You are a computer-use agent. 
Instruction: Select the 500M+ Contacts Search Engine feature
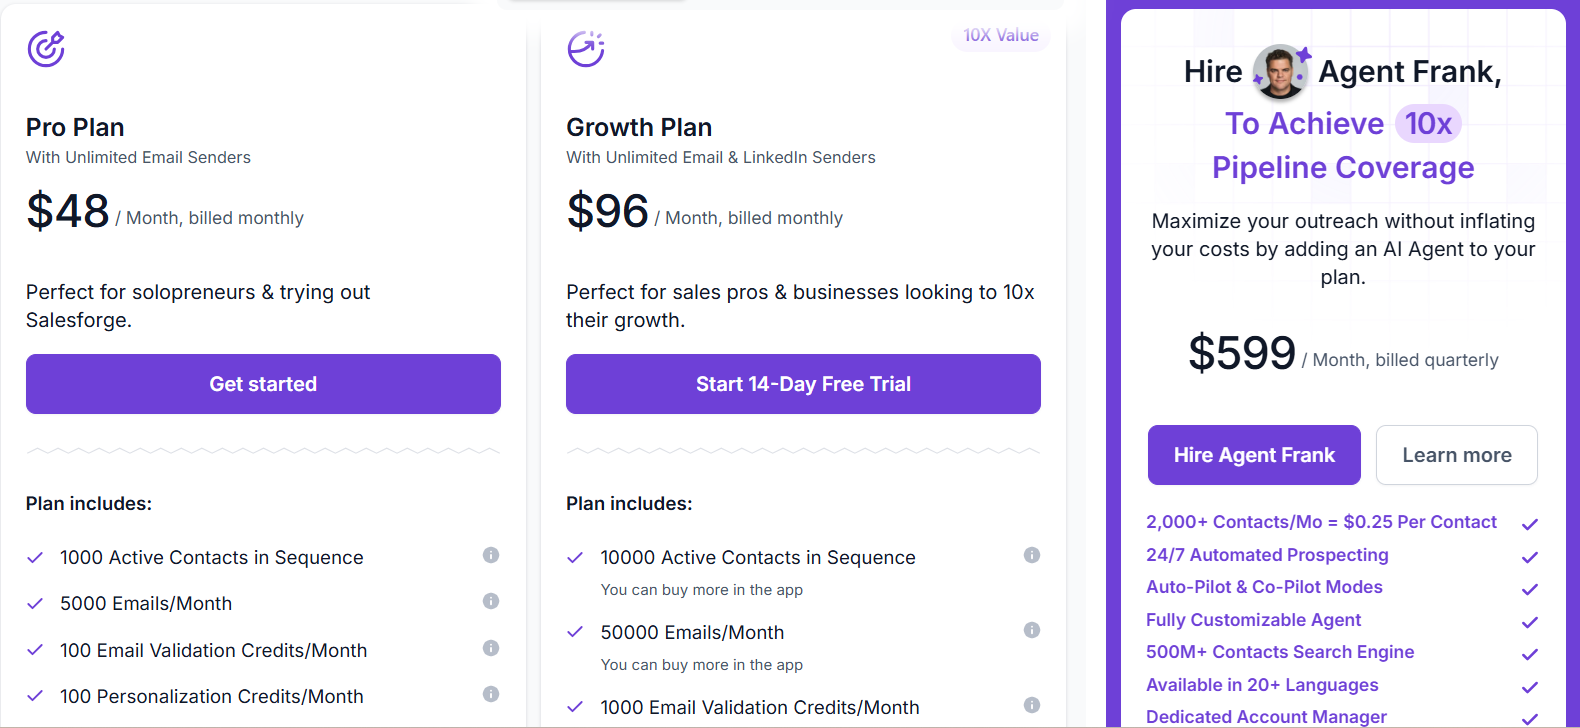tap(1280, 652)
